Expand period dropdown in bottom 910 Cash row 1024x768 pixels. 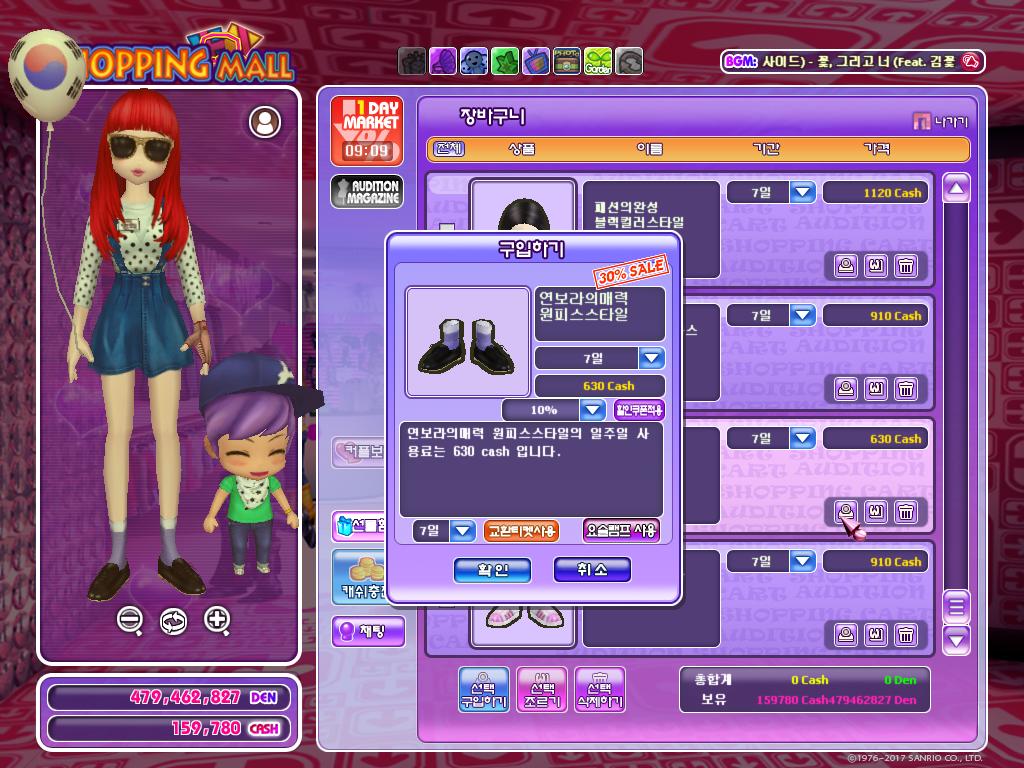803,561
